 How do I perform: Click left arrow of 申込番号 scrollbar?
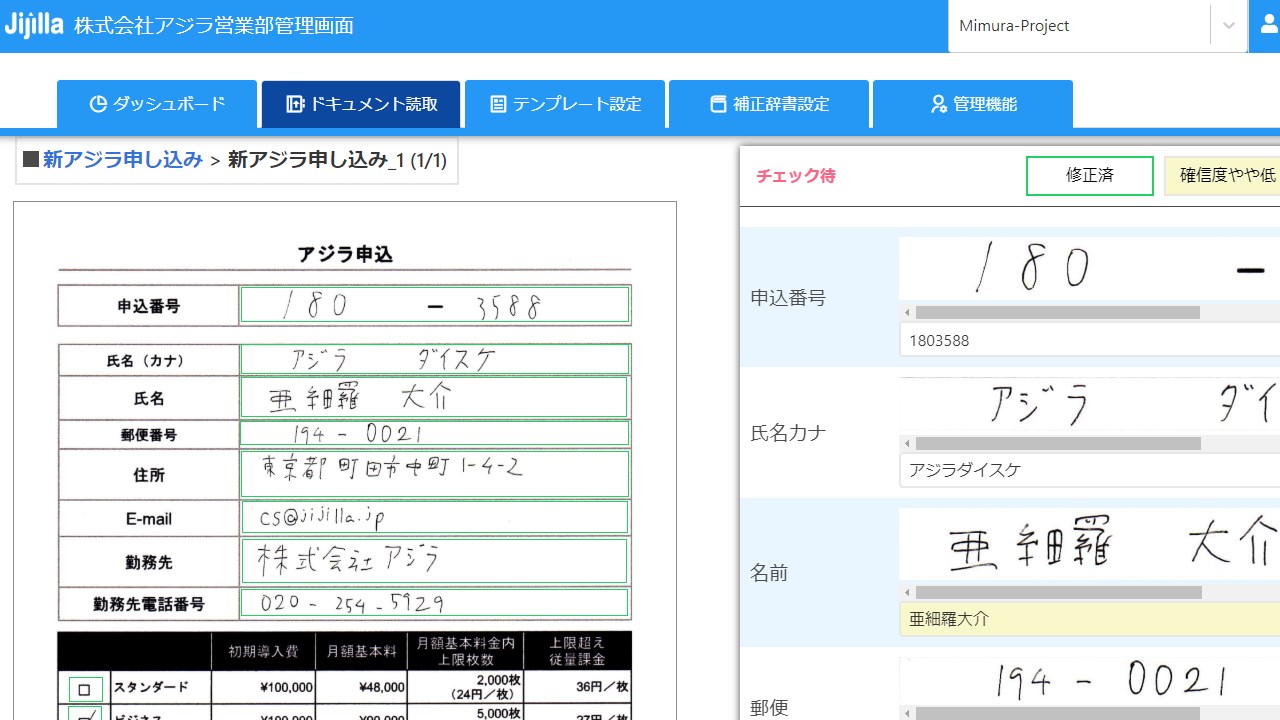[x=906, y=312]
